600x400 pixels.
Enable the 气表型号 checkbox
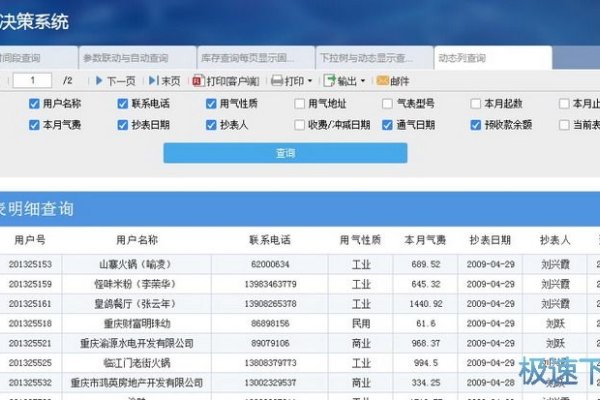(x=387, y=104)
